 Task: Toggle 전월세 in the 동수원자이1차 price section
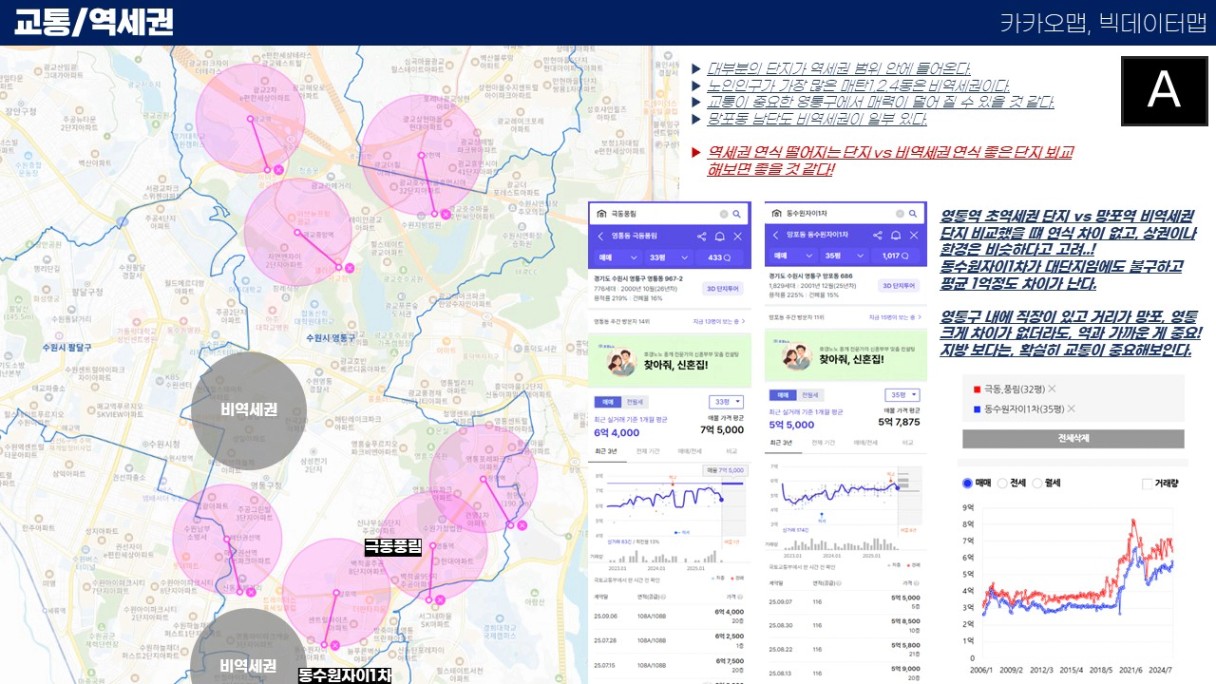tap(810, 395)
